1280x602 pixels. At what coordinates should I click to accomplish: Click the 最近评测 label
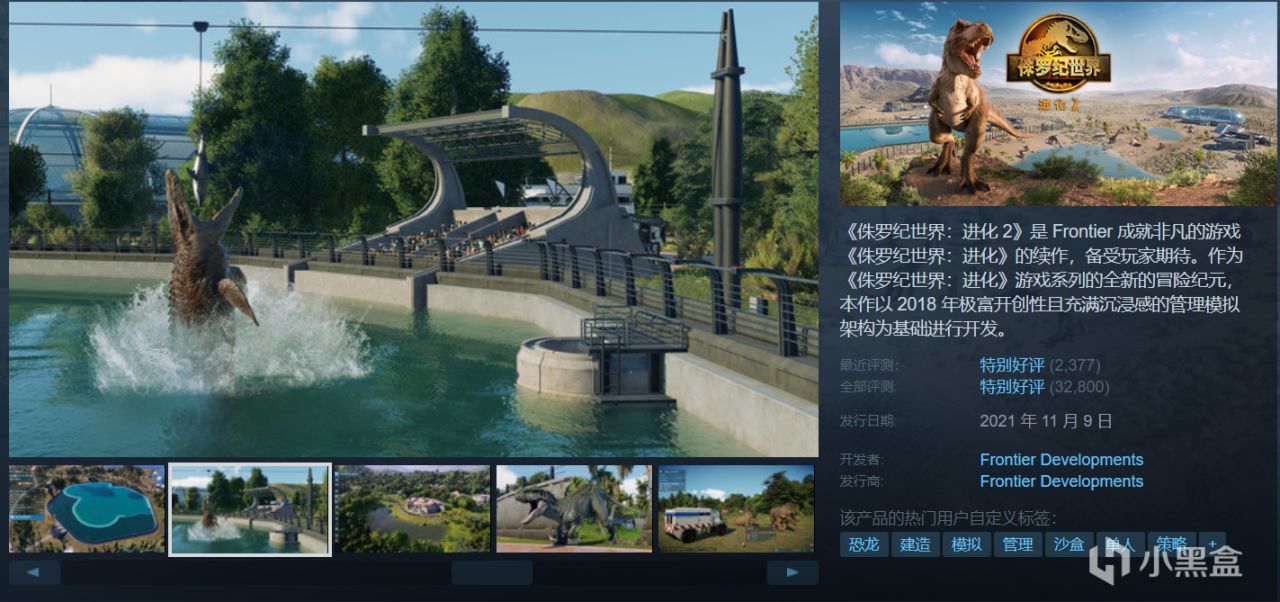868,366
